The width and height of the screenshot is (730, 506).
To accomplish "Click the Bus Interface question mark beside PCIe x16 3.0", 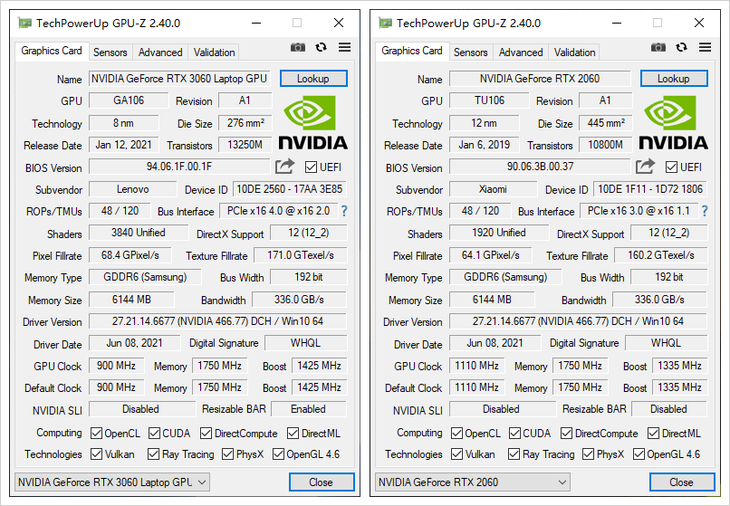I will point(704,211).
